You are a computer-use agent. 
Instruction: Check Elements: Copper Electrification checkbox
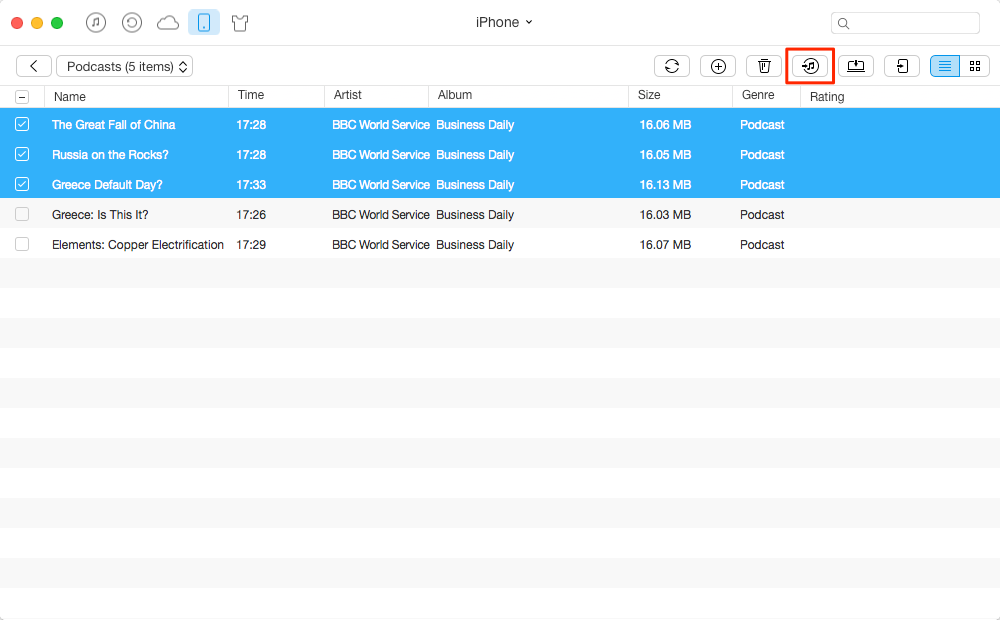(22, 244)
